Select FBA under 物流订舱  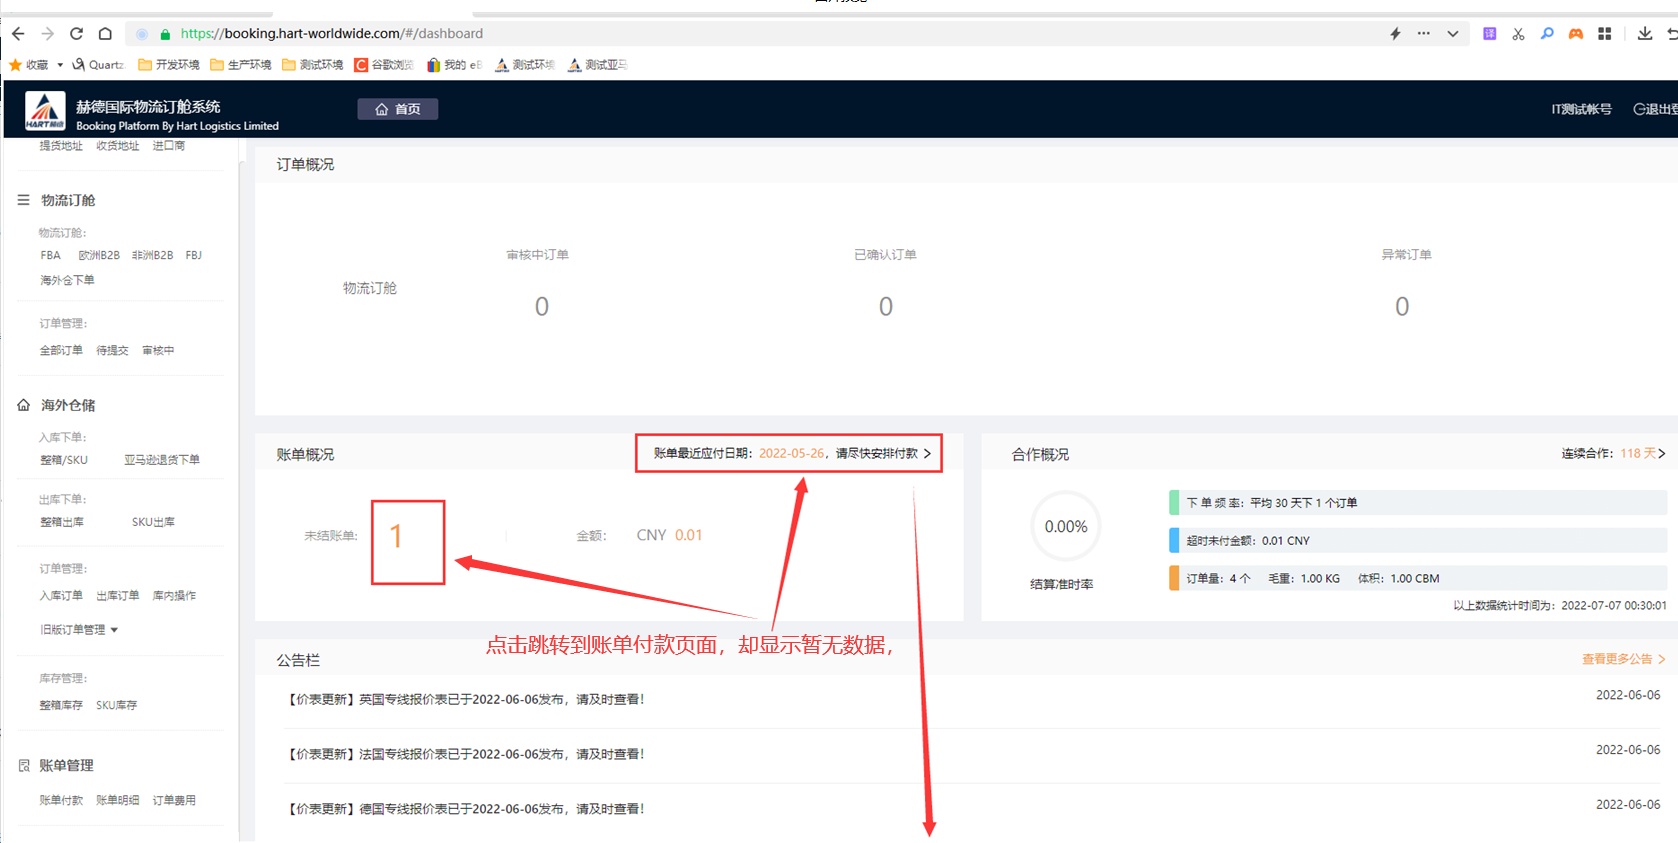[50, 256]
